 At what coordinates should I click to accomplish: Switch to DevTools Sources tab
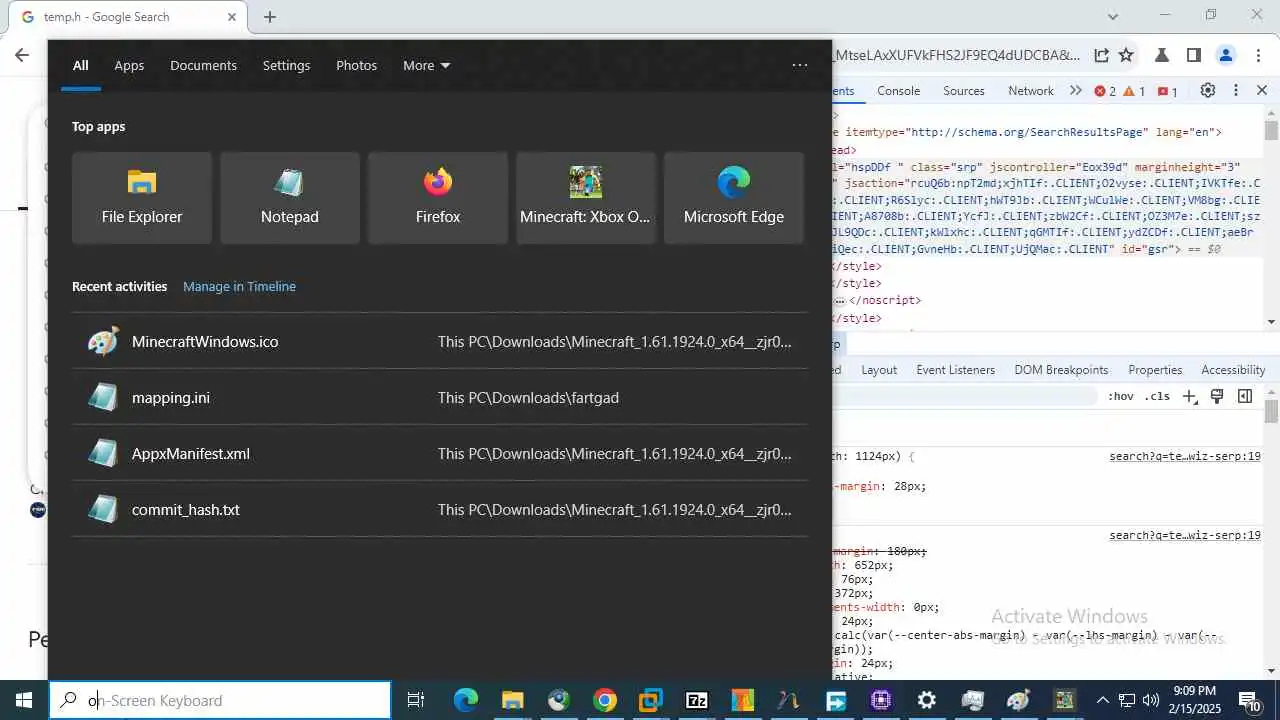(964, 91)
